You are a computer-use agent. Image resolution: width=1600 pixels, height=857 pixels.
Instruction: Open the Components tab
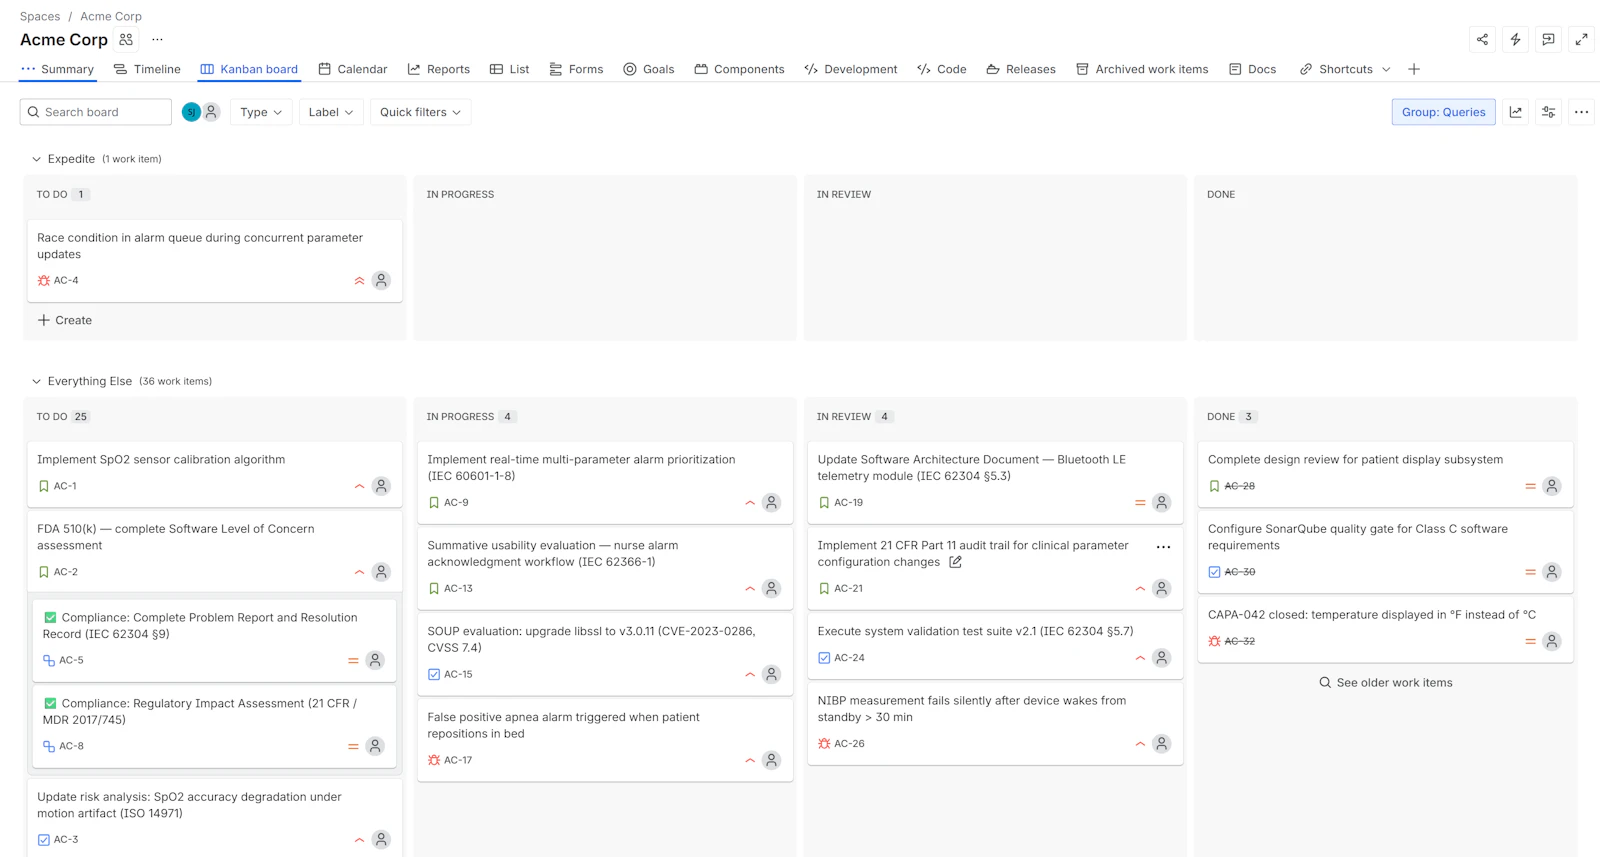739,69
